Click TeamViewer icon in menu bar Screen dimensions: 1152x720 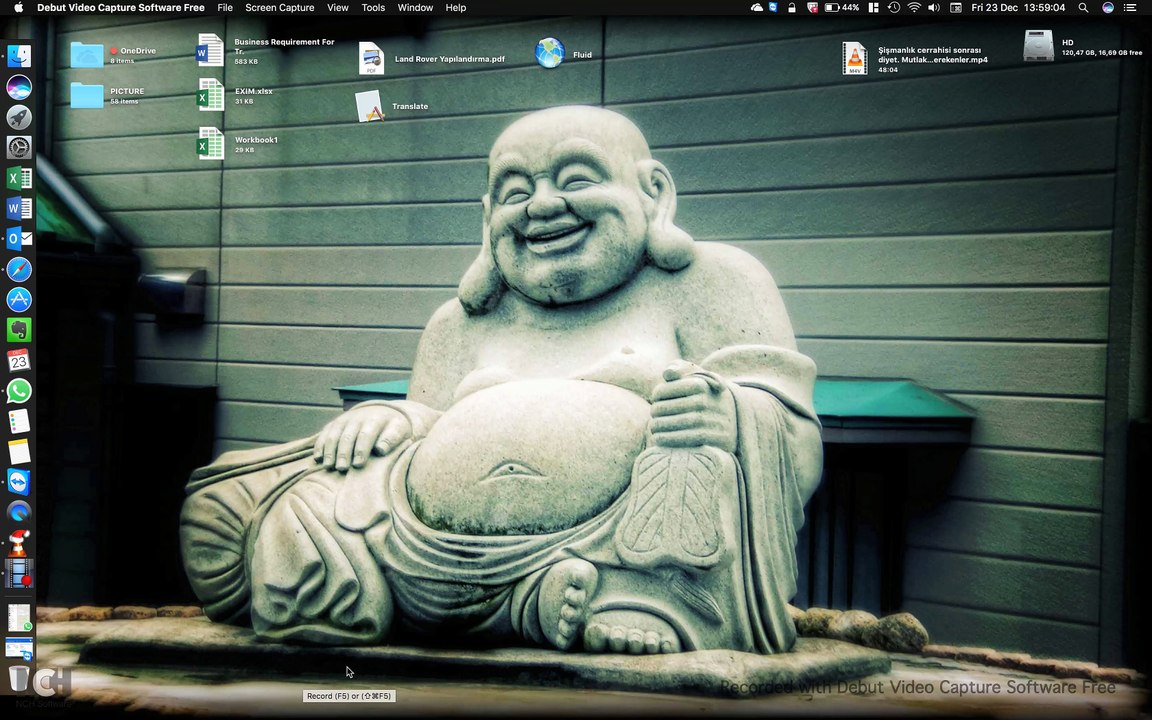(774, 7)
